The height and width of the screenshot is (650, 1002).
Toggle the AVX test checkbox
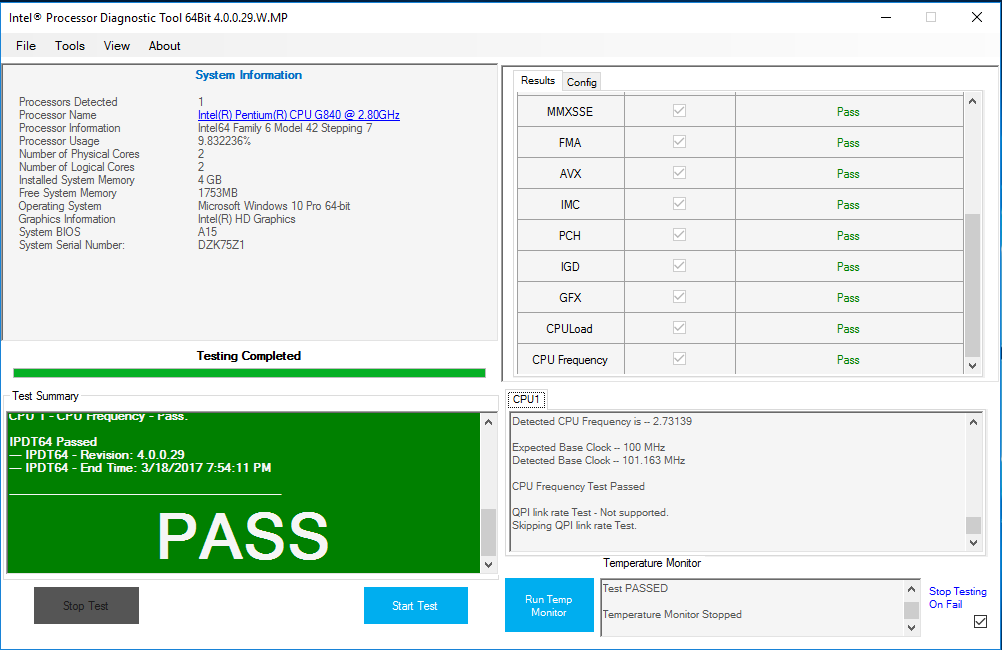tap(680, 173)
